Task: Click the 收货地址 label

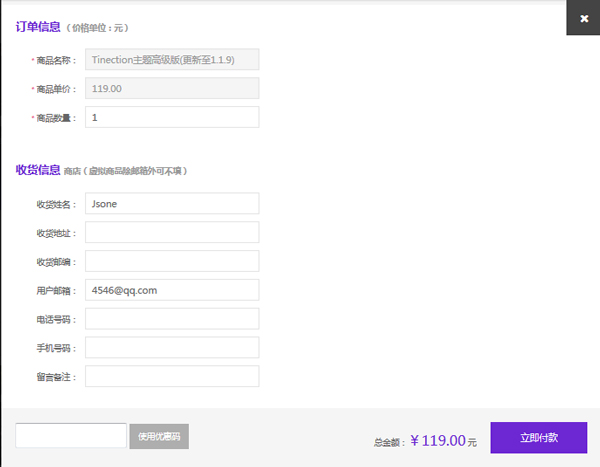Action: coord(56,234)
